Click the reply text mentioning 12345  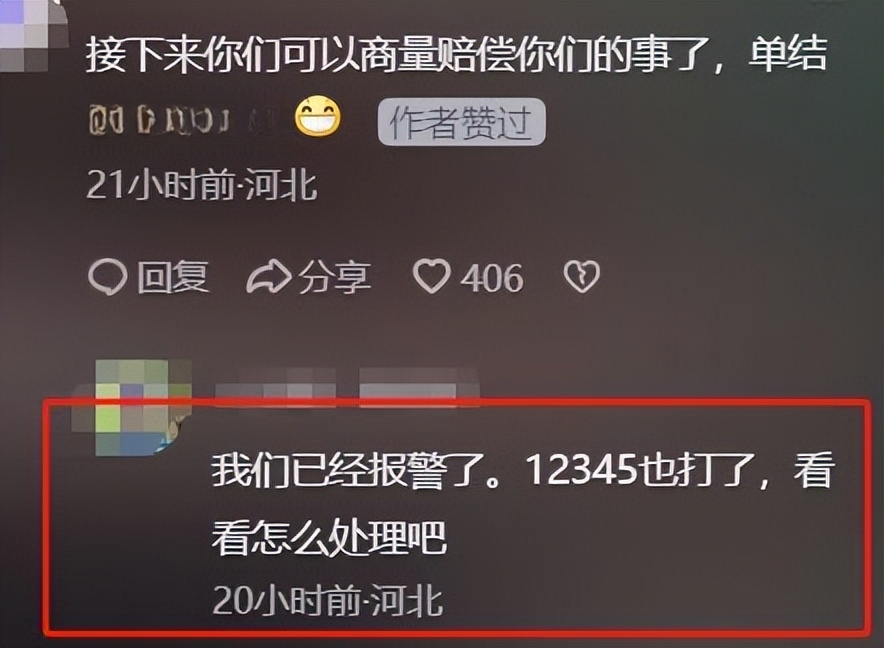523,470
